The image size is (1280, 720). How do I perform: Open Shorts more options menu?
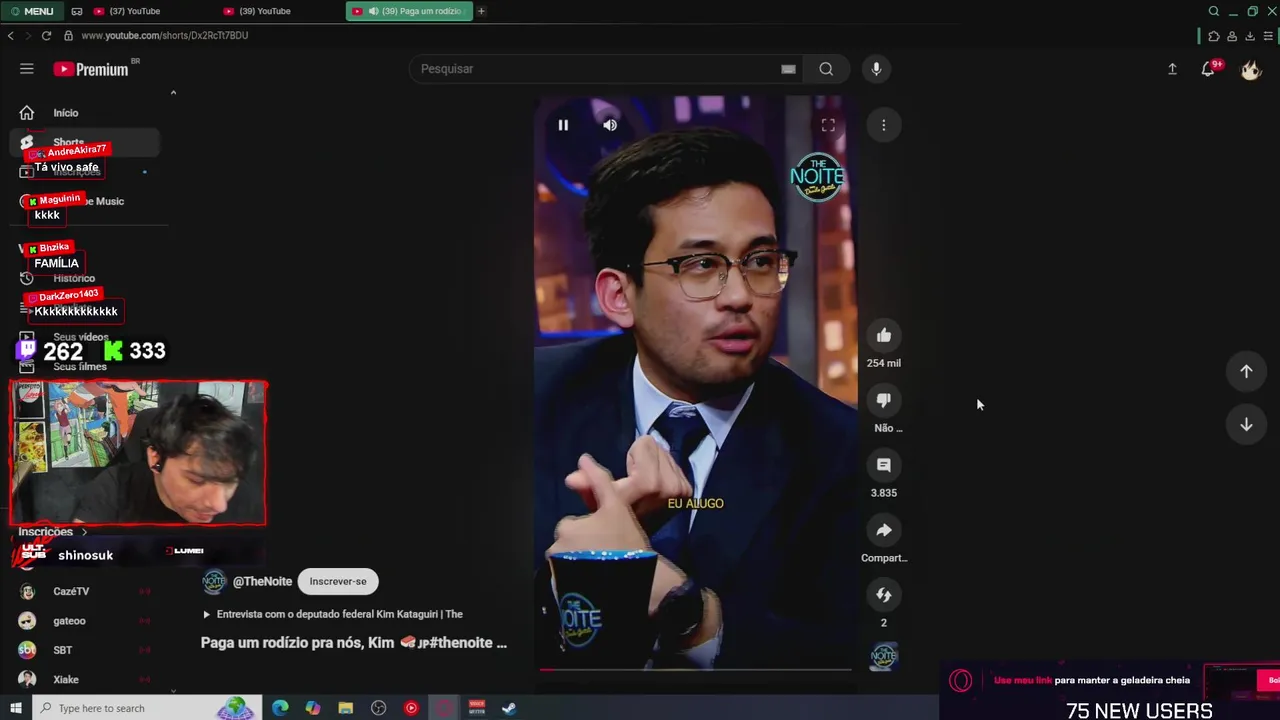[x=884, y=125]
